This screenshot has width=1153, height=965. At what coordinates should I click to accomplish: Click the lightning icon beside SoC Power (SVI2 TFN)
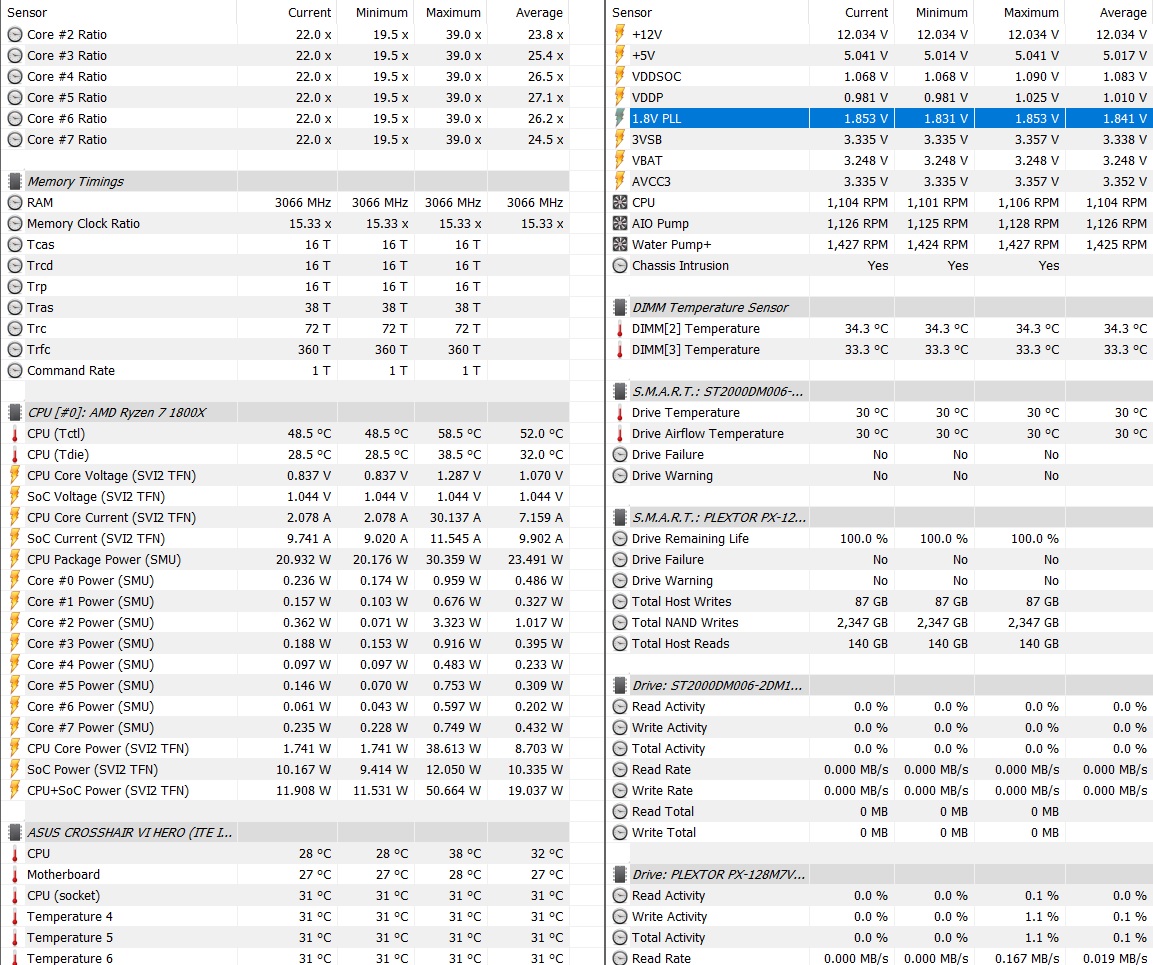click(14, 769)
